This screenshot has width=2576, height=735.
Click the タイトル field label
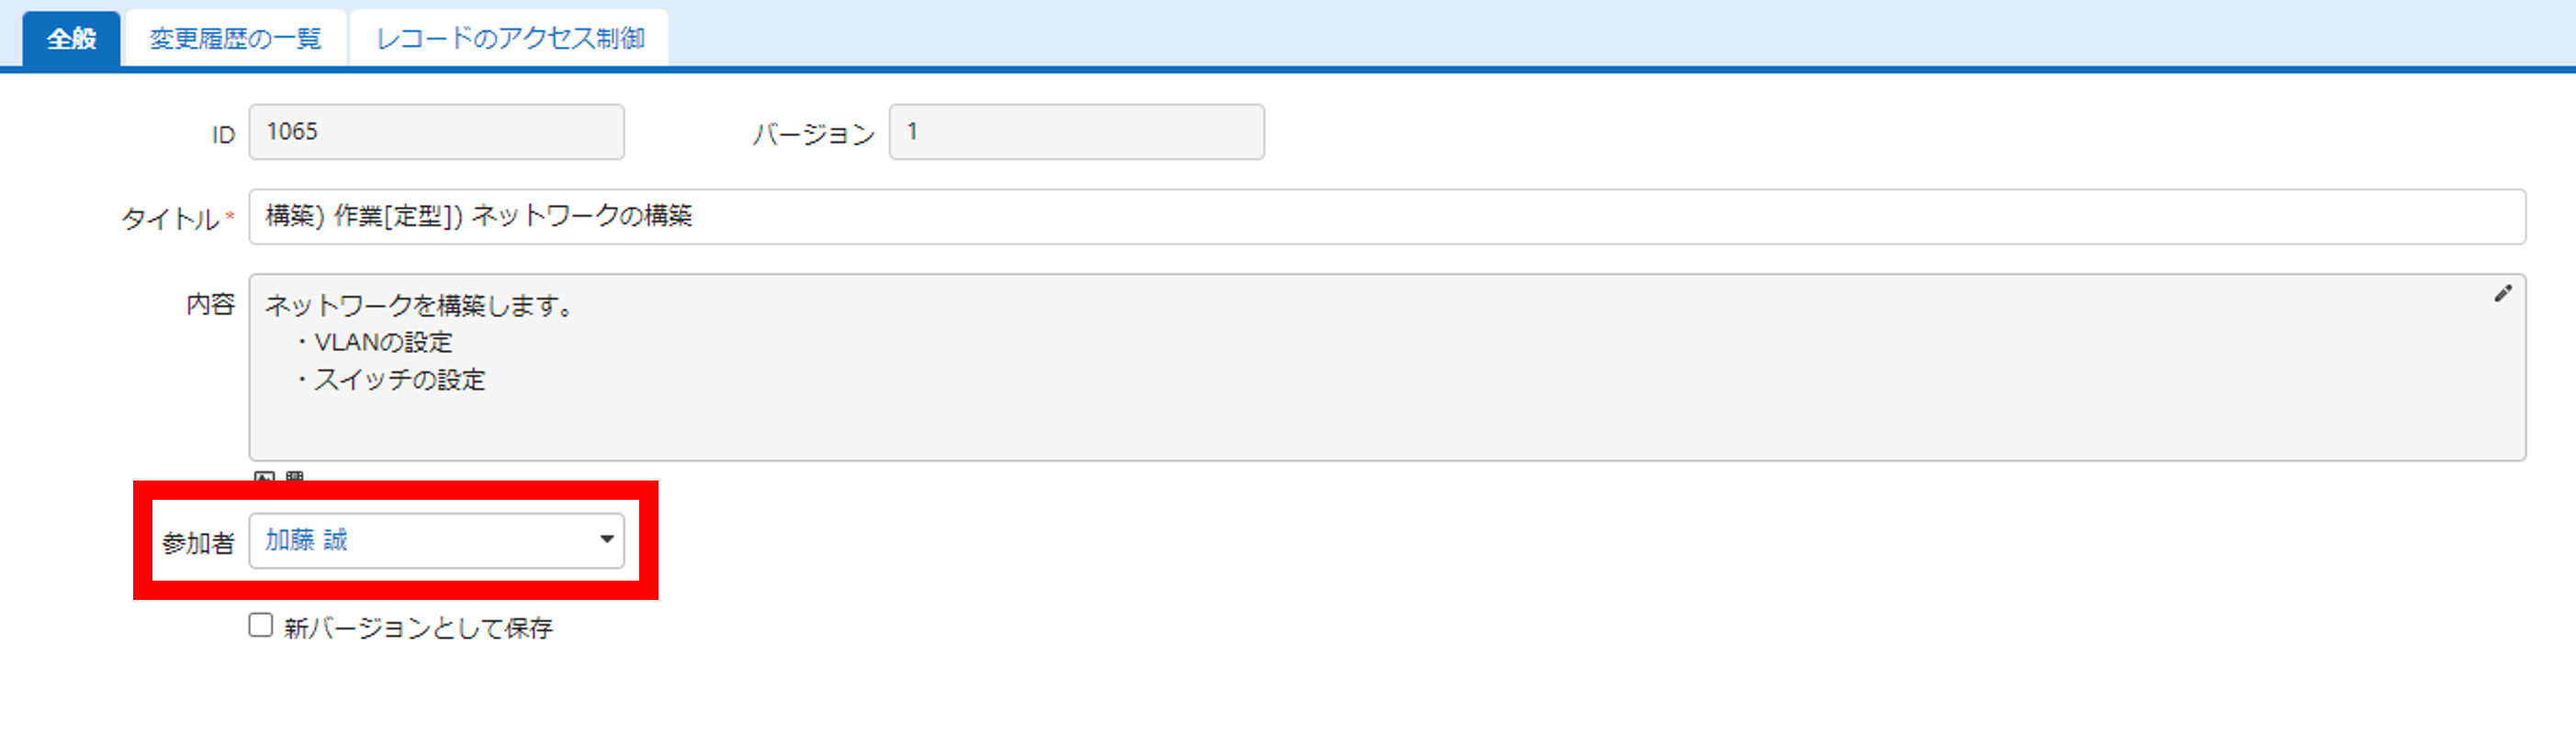170,218
